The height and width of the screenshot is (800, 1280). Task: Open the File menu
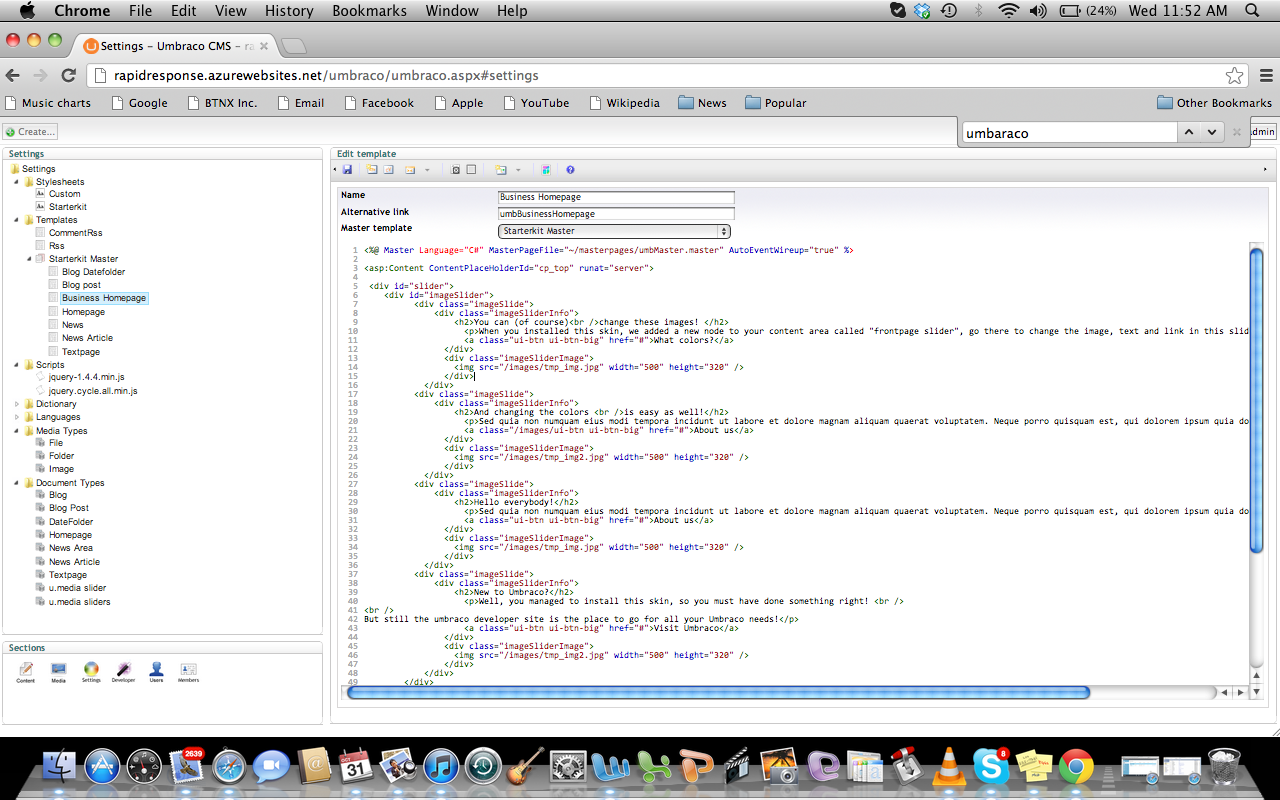[141, 11]
